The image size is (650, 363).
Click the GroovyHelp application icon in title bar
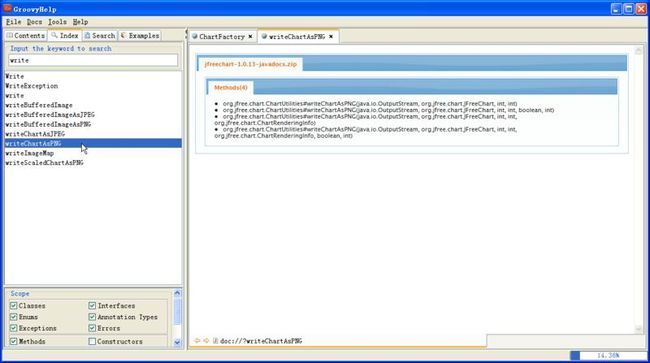point(7,8)
